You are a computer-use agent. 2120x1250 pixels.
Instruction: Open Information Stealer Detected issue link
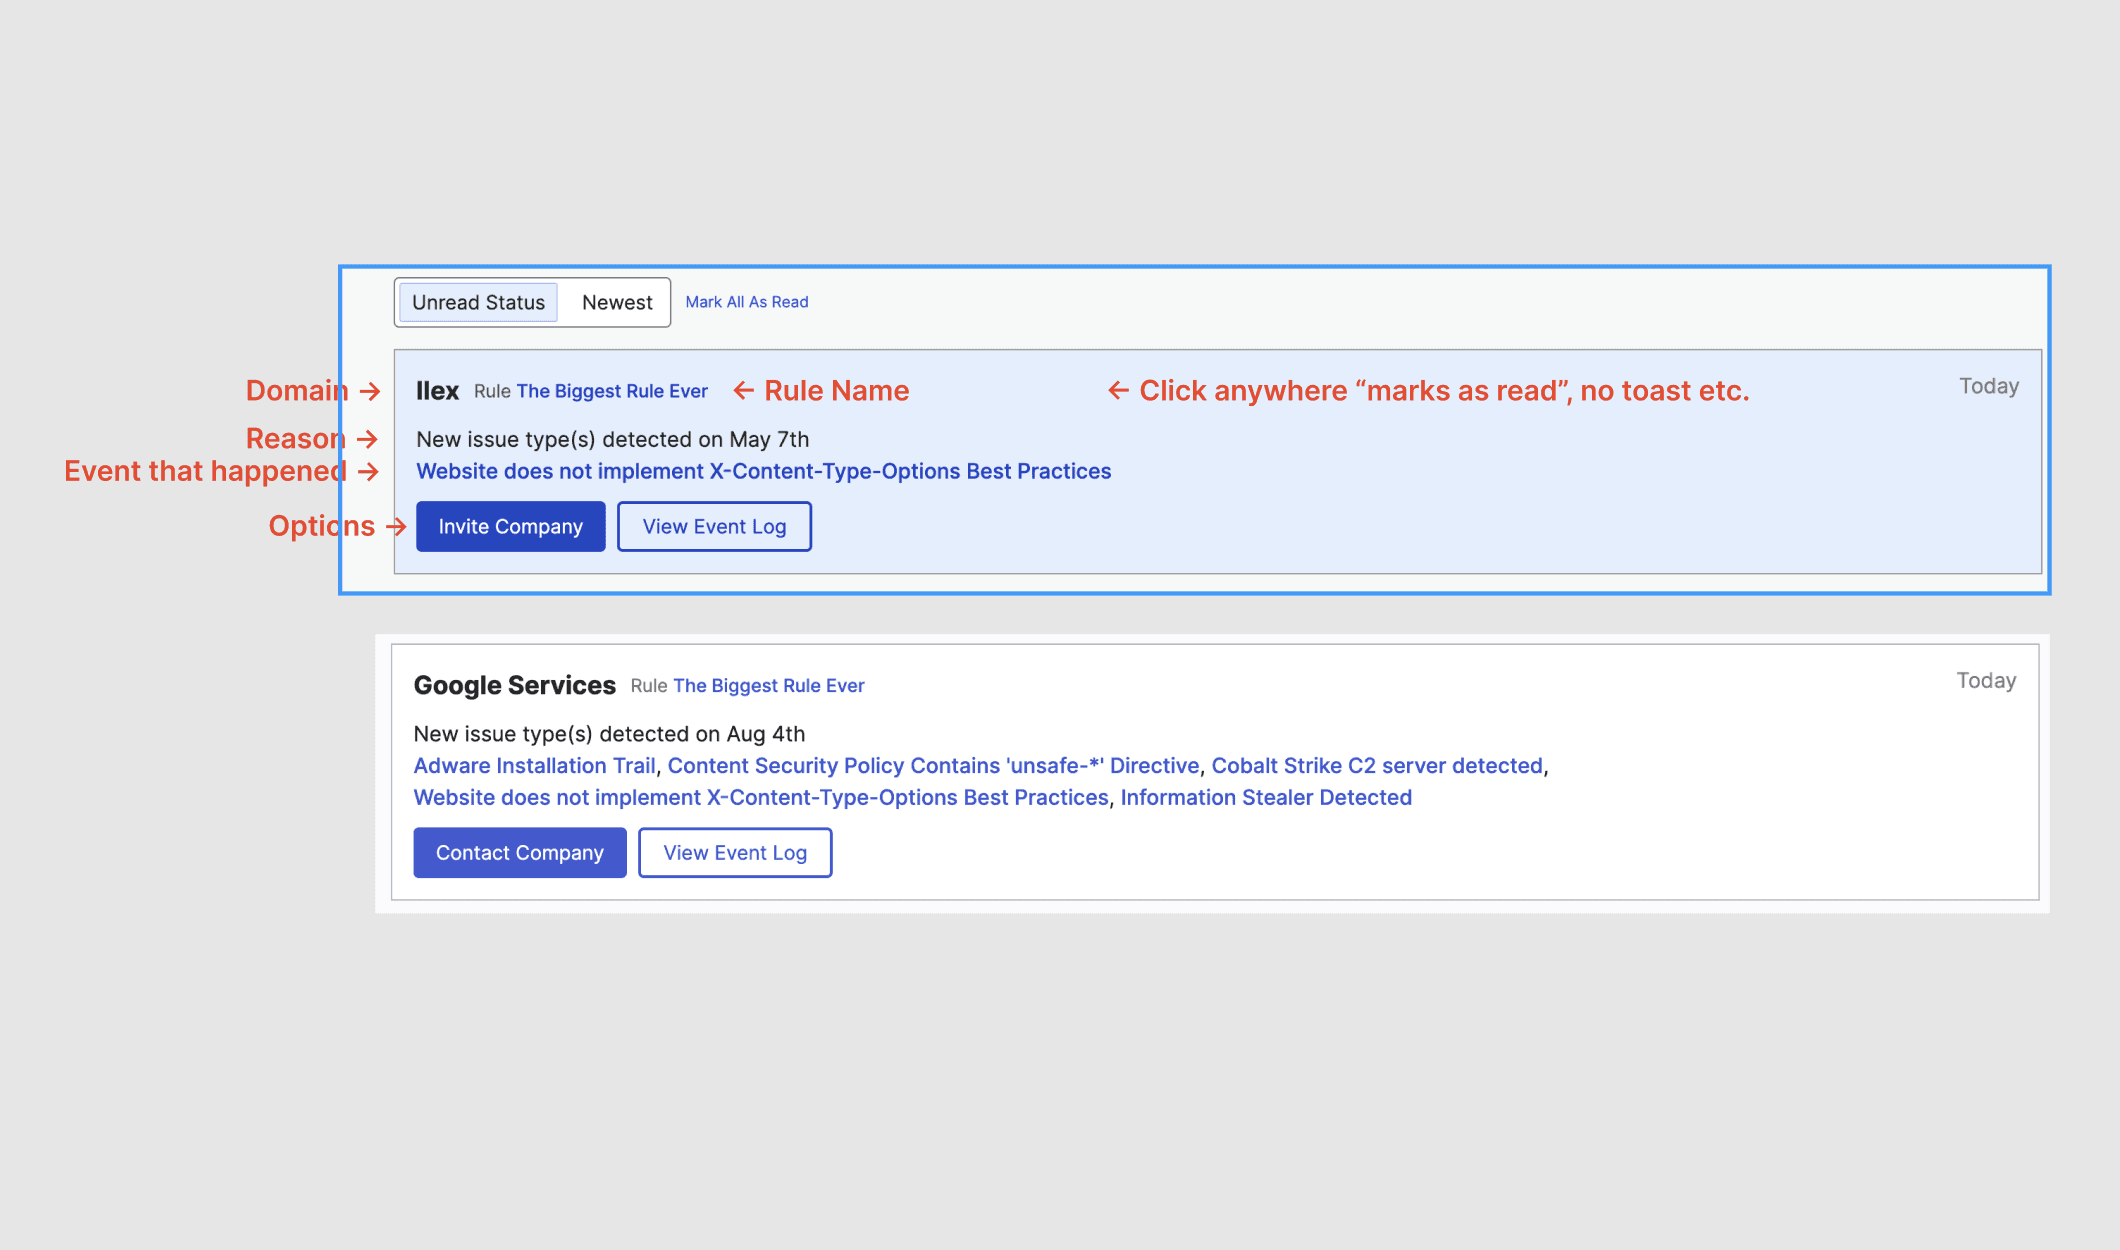click(x=1266, y=798)
